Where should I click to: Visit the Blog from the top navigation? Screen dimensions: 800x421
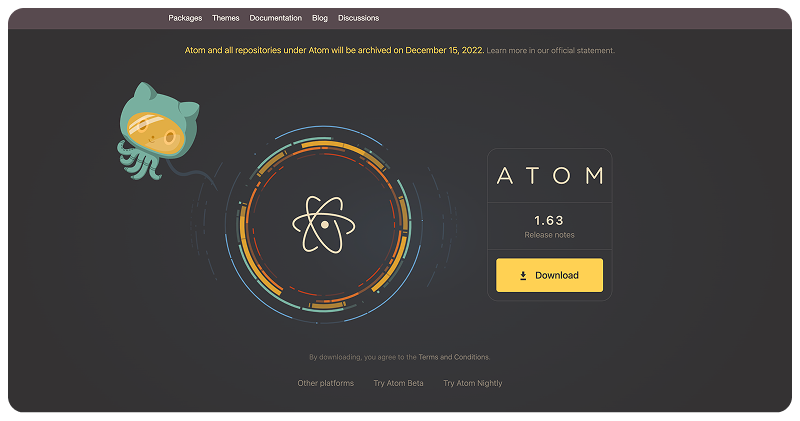tap(320, 18)
